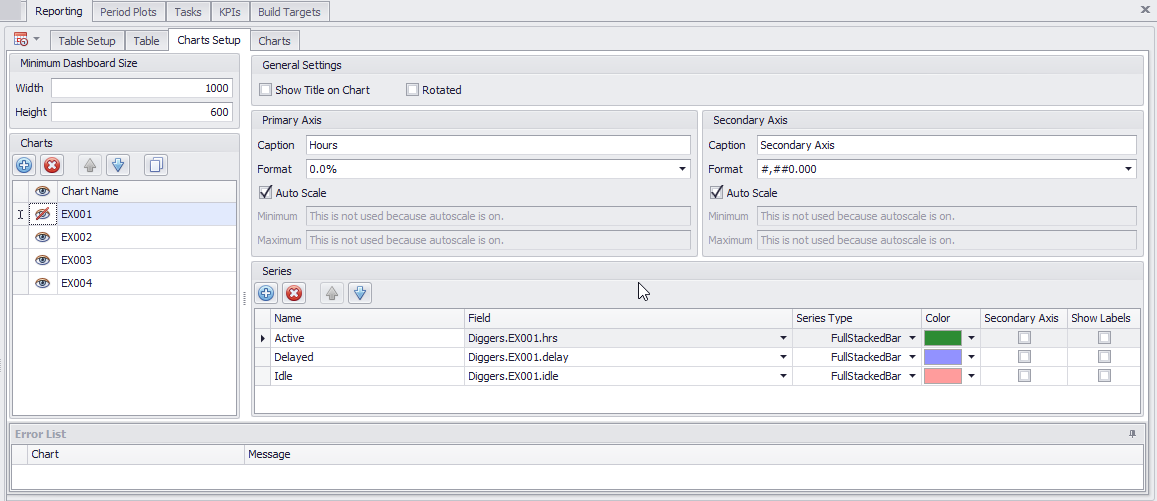Screen dimensions: 1157x501
Task: Add a new series with plus icon
Action: click(266, 293)
